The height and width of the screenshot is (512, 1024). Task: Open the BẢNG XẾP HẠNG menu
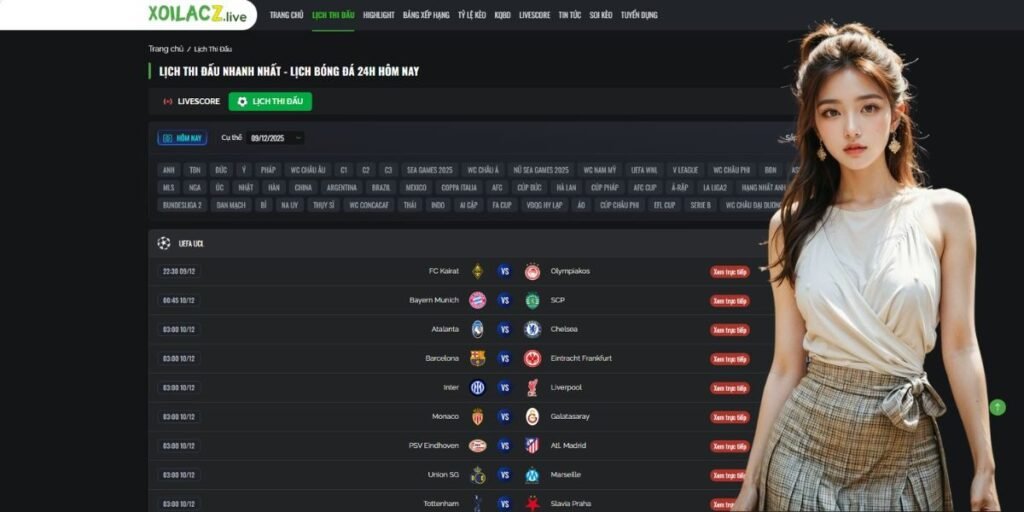pos(426,14)
